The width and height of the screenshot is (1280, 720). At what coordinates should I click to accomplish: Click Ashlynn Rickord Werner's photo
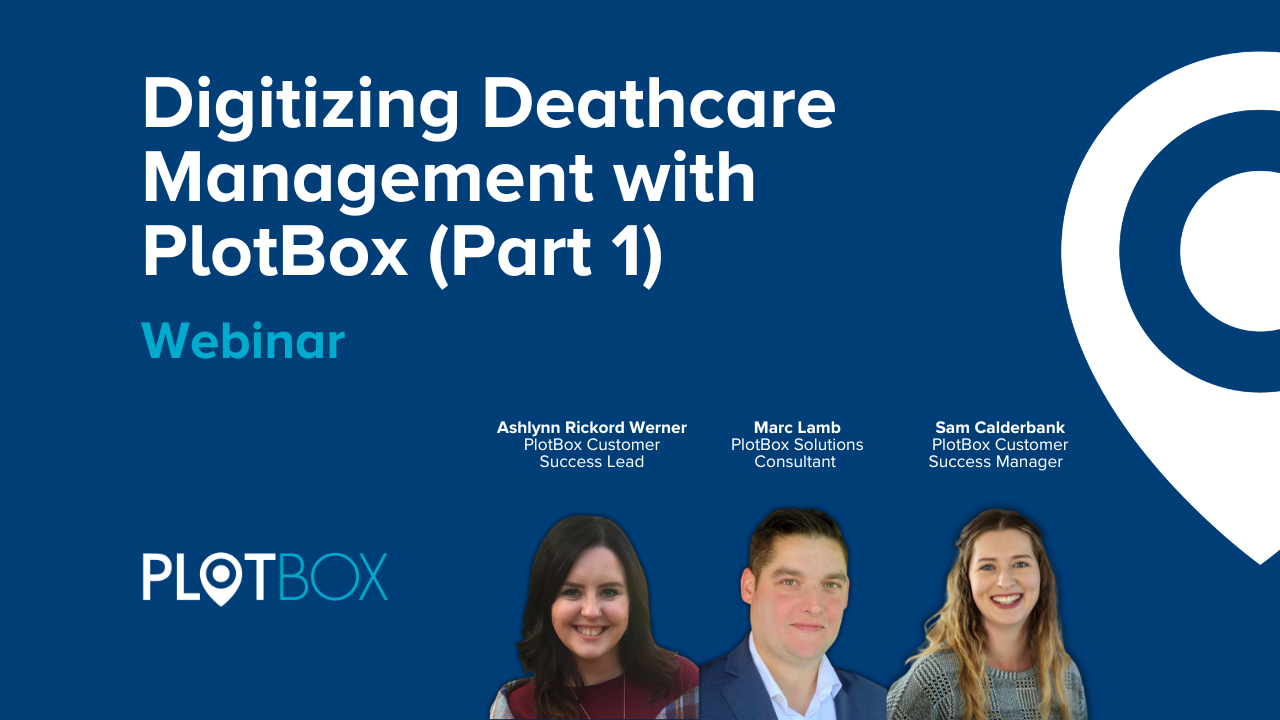[x=594, y=618]
